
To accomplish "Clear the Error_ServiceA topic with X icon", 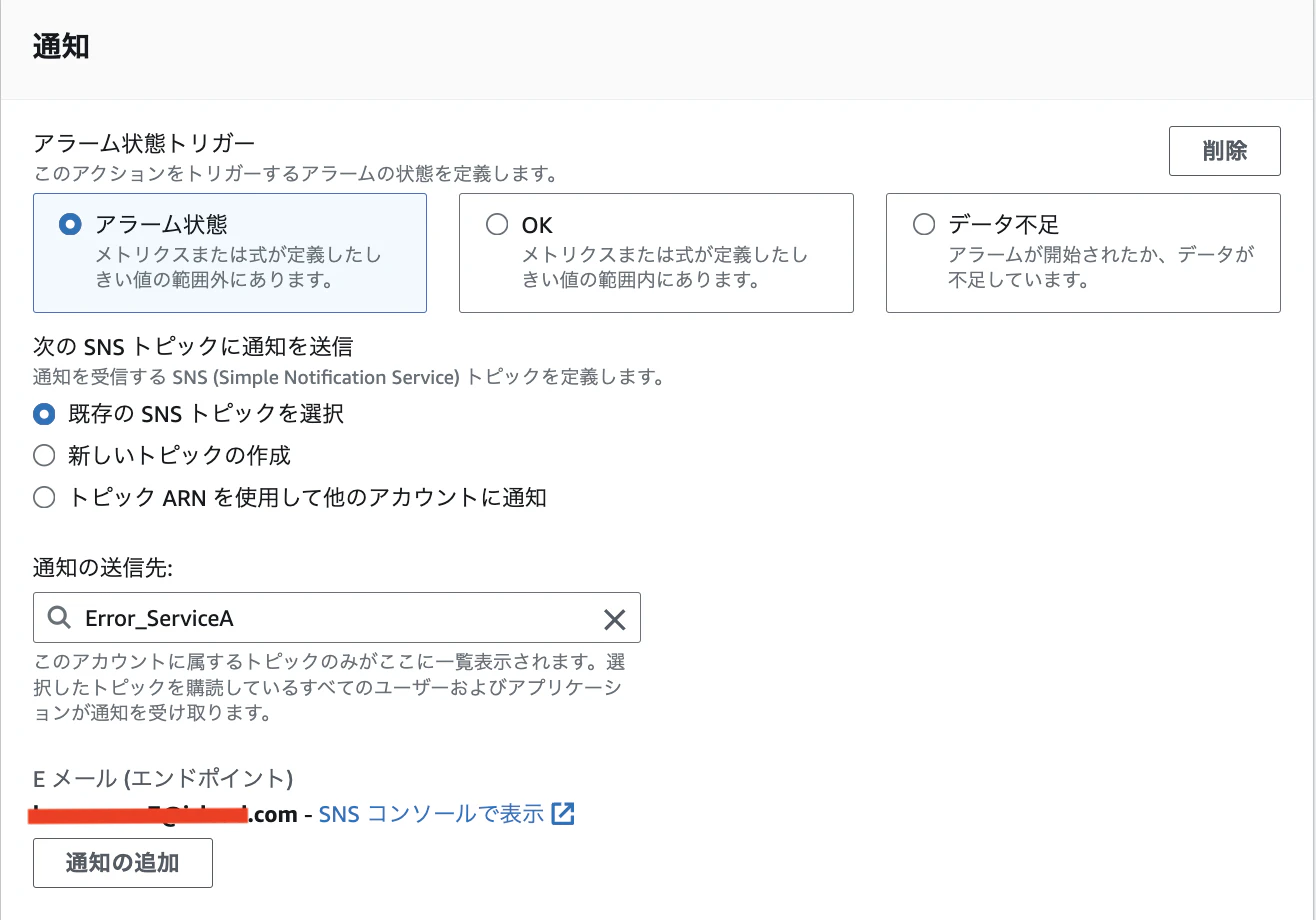I will (x=615, y=619).
